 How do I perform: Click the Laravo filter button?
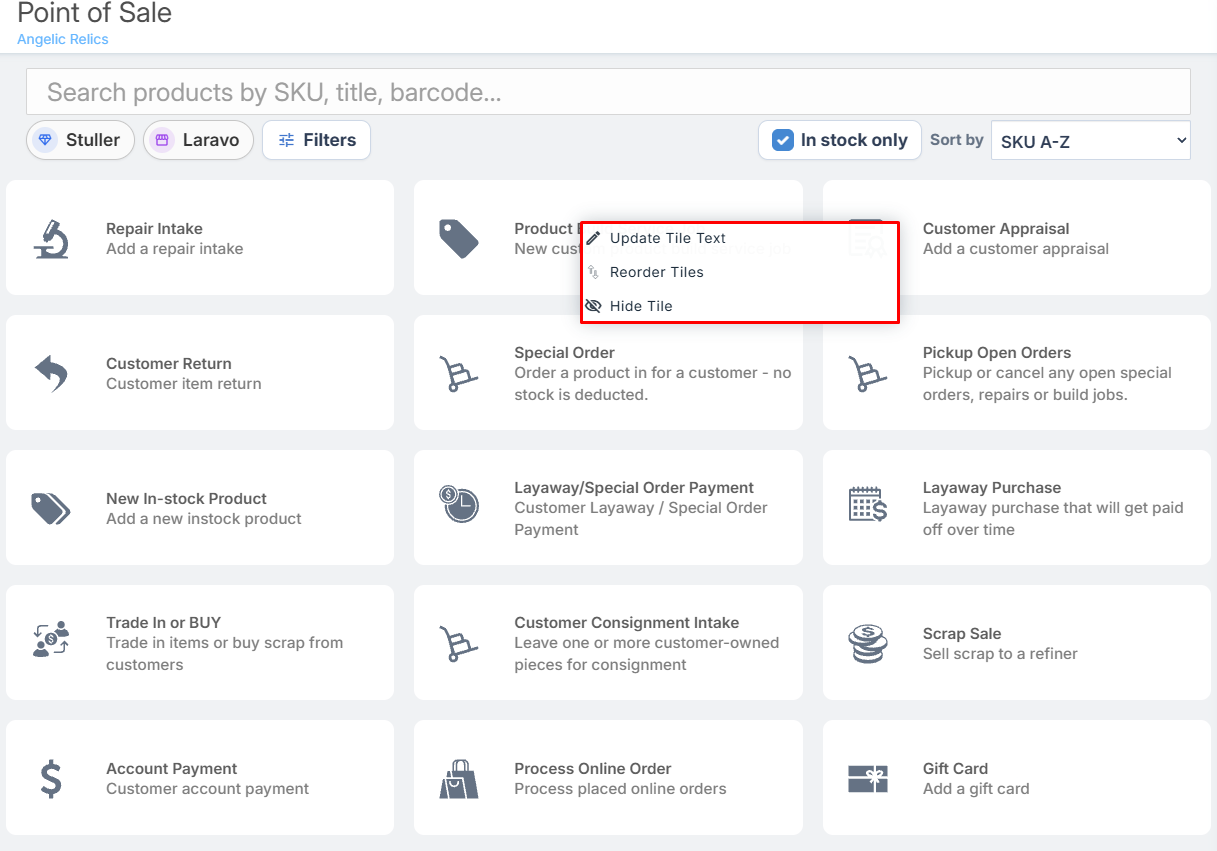point(198,140)
